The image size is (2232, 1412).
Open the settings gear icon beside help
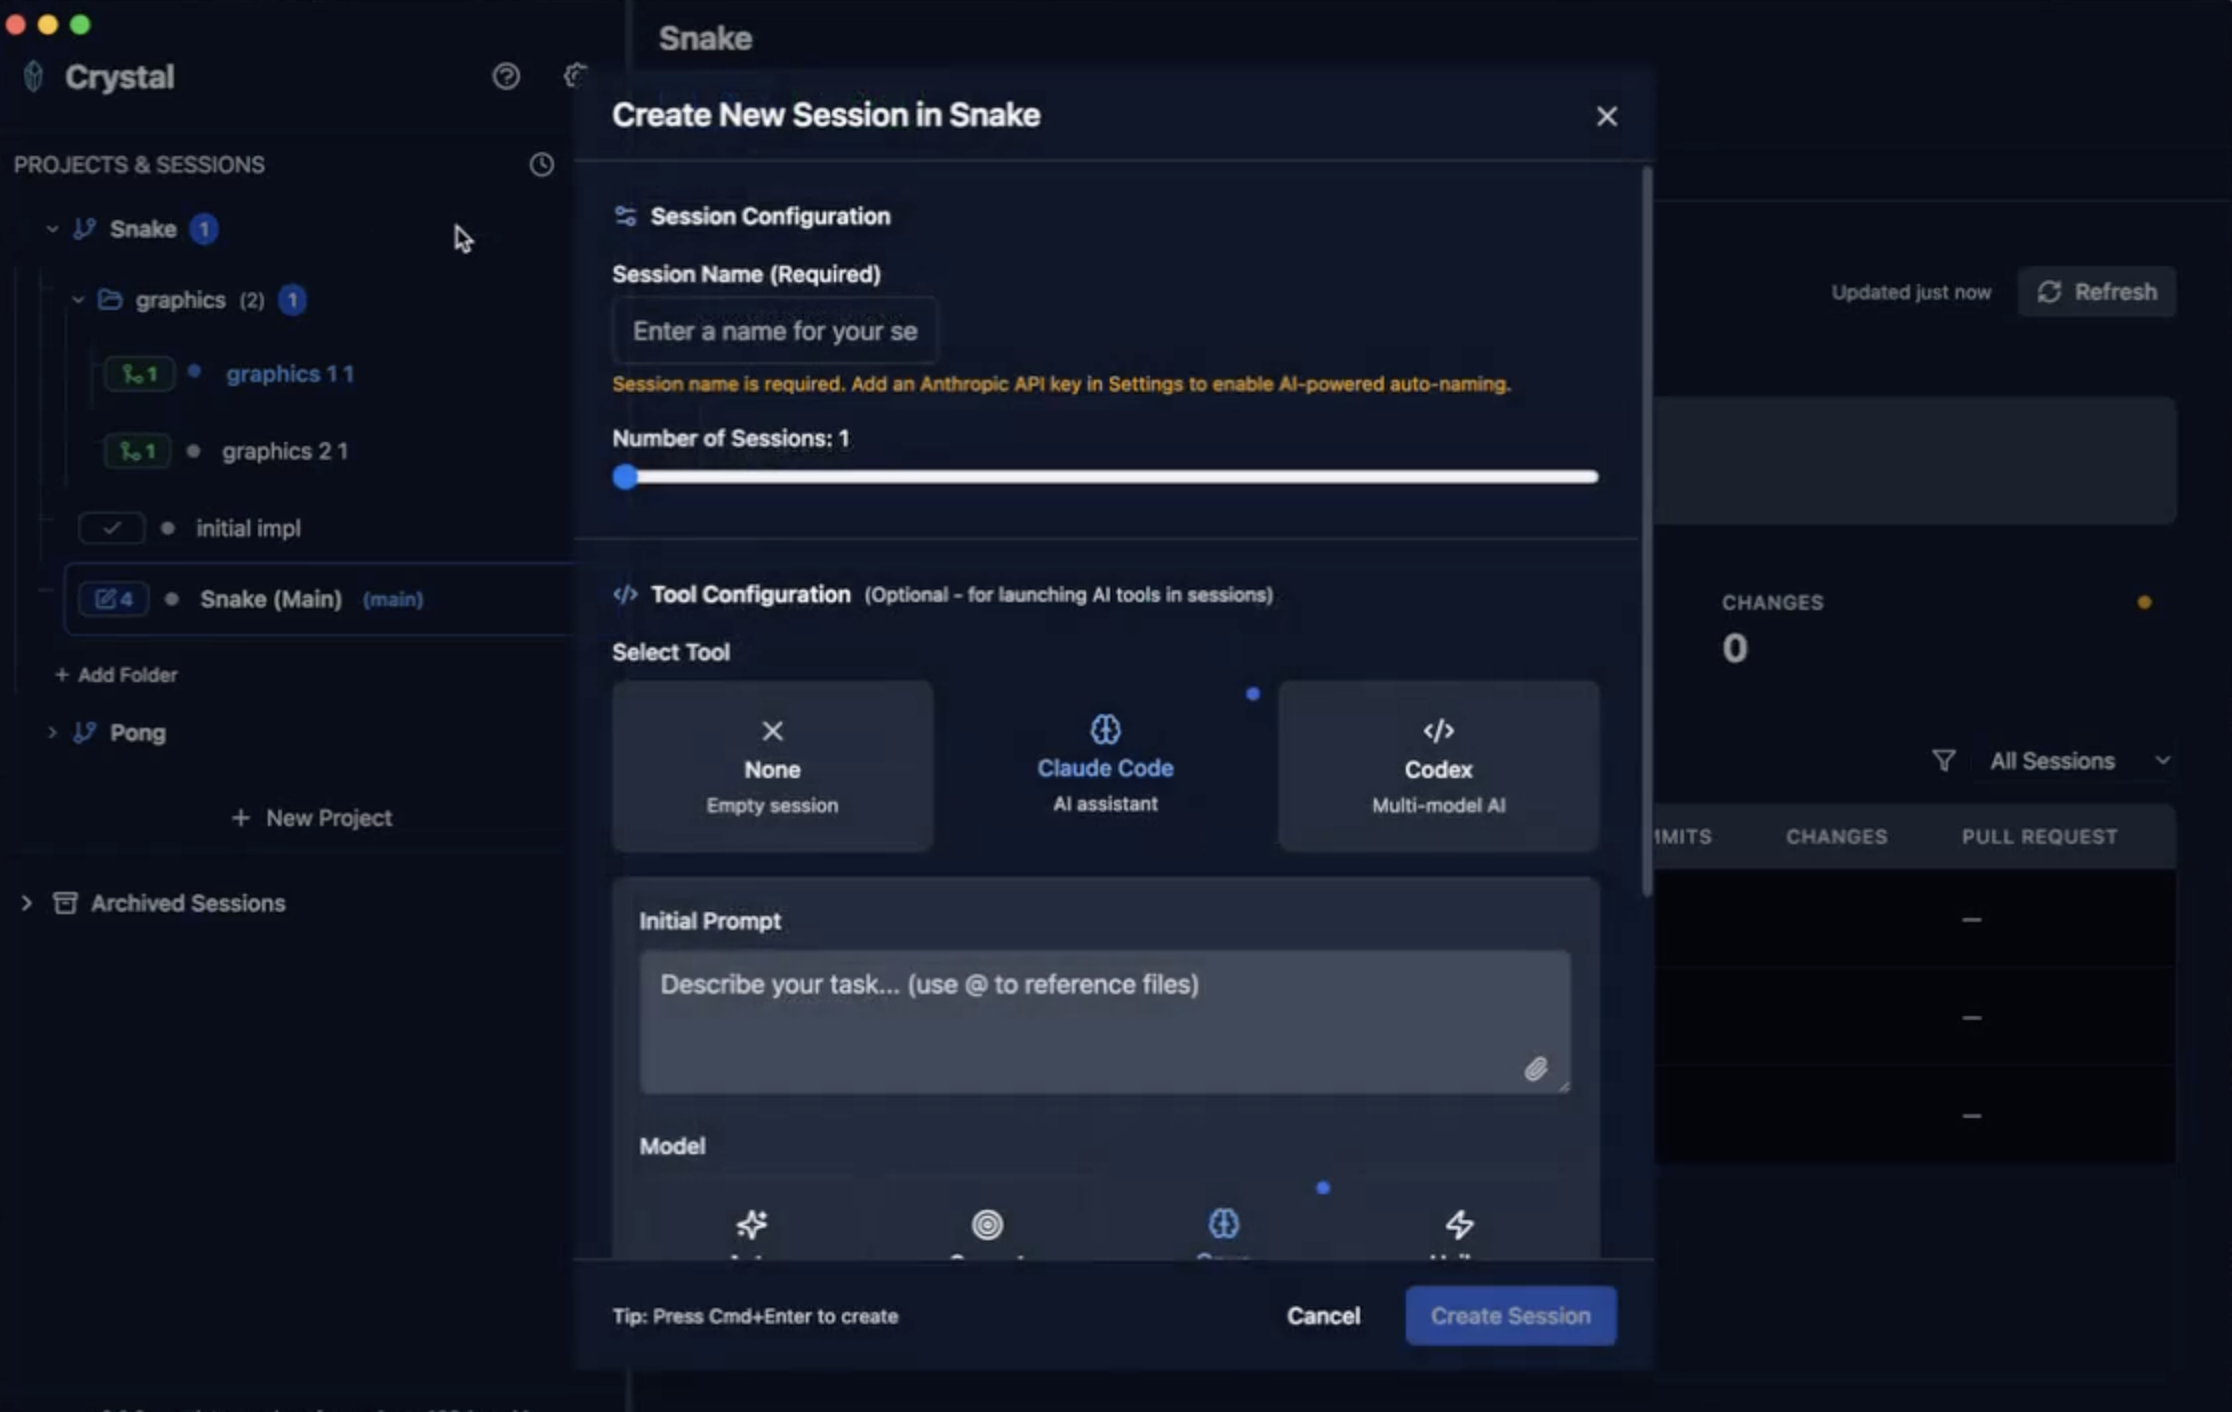point(575,75)
